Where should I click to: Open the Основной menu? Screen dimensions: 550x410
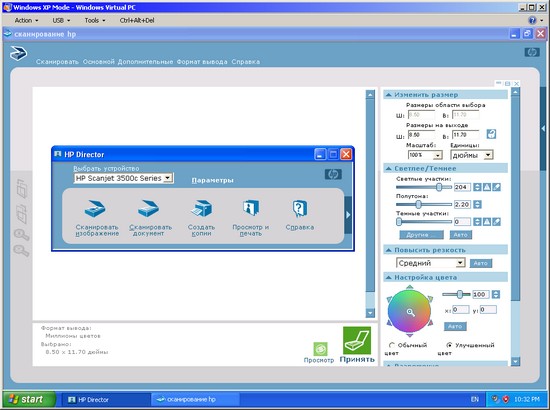[x=99, y=62]
